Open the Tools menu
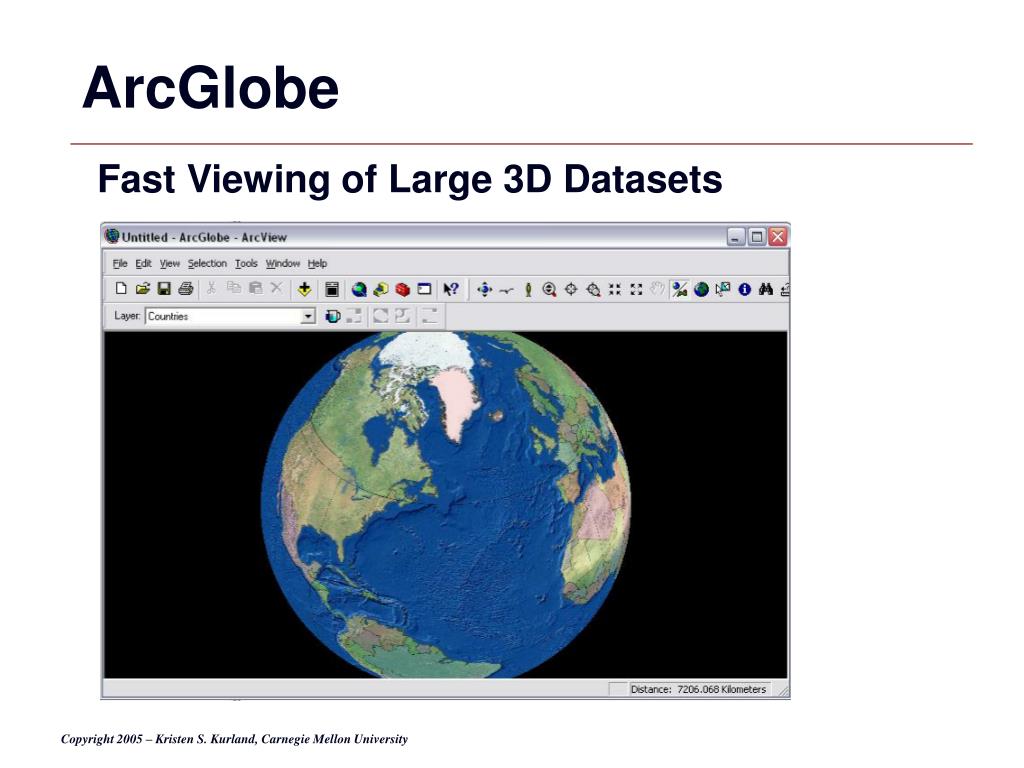The width and height of the screenshot is (1024, 768). pos(246,264)
